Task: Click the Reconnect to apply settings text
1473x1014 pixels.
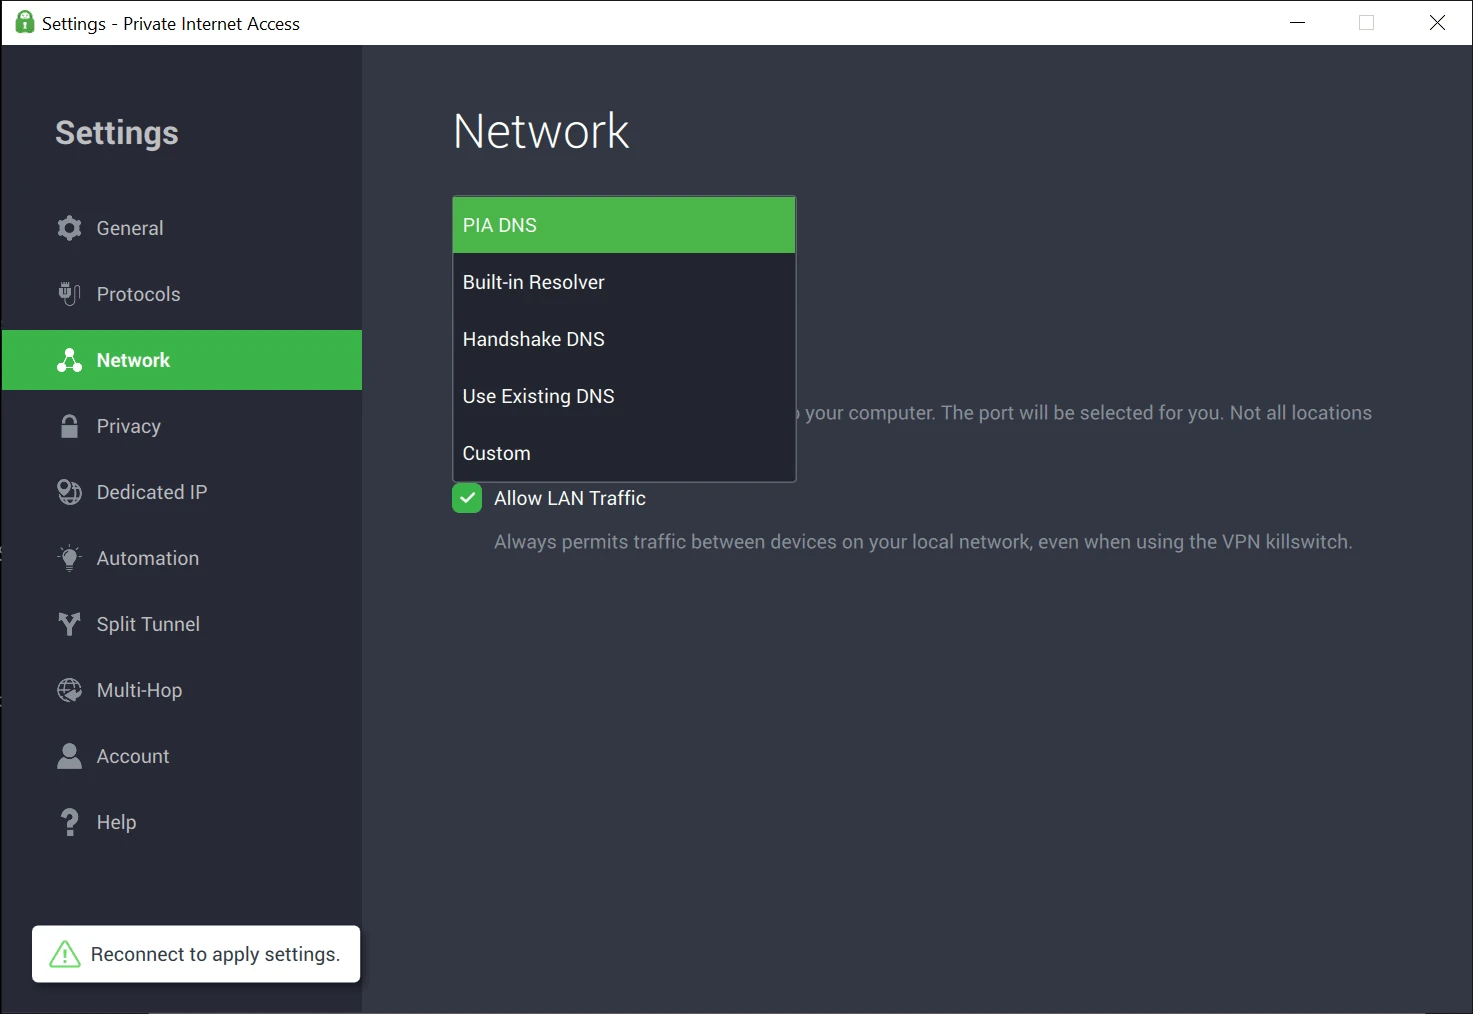Action: point(215,954)
